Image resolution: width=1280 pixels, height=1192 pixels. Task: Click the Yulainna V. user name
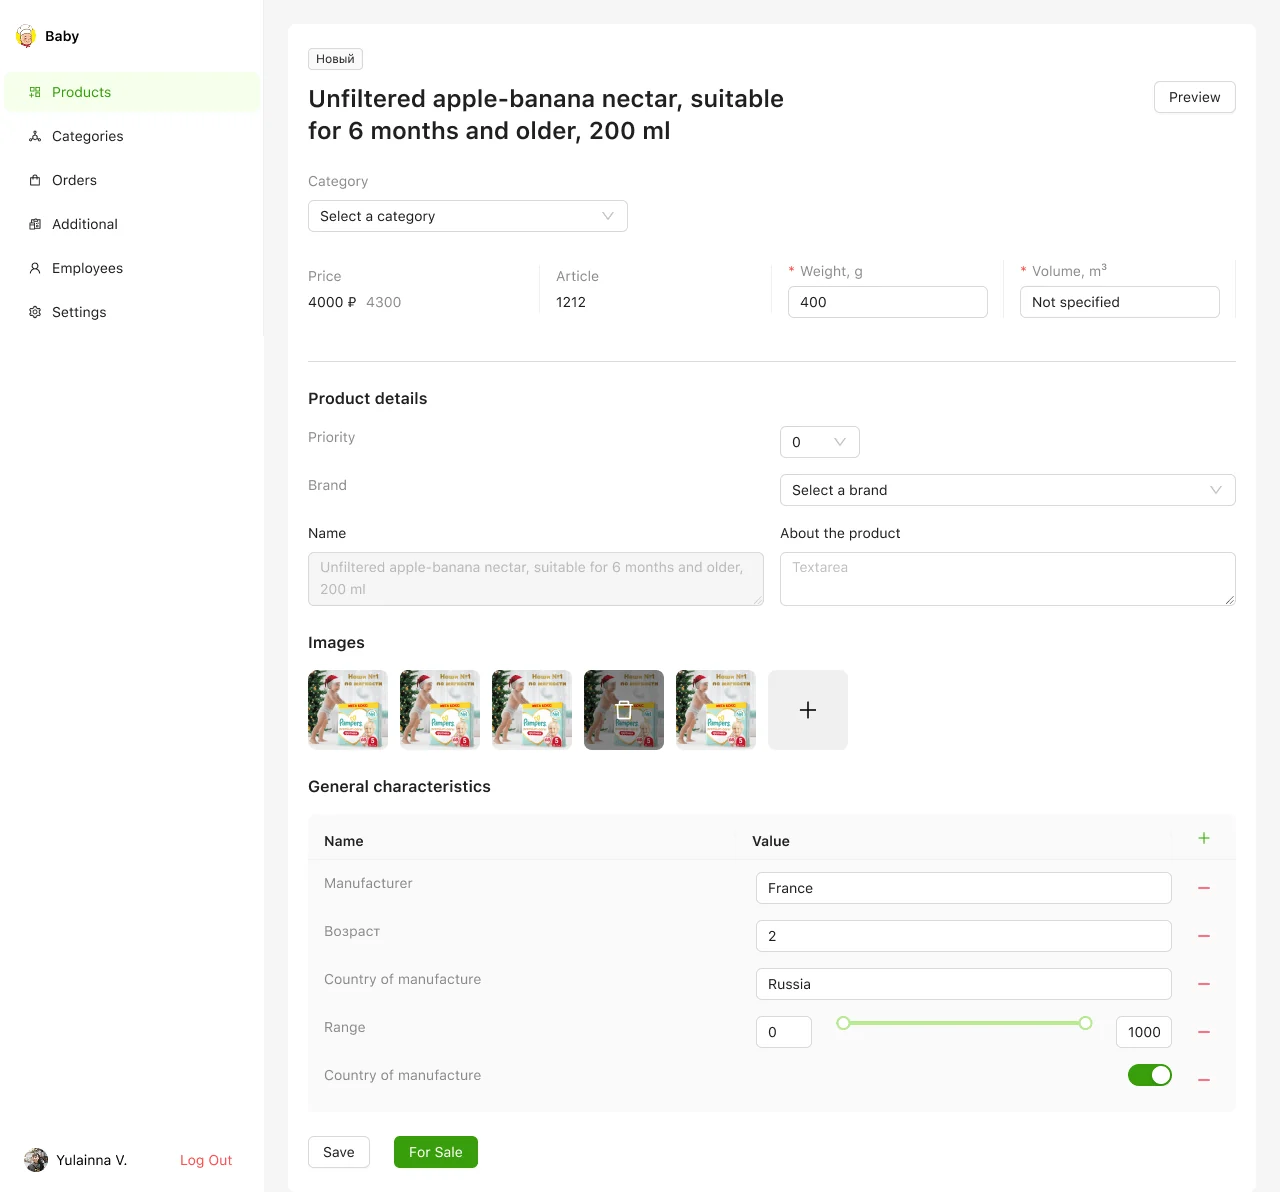pyautogui.click(x=92, y=1160)
